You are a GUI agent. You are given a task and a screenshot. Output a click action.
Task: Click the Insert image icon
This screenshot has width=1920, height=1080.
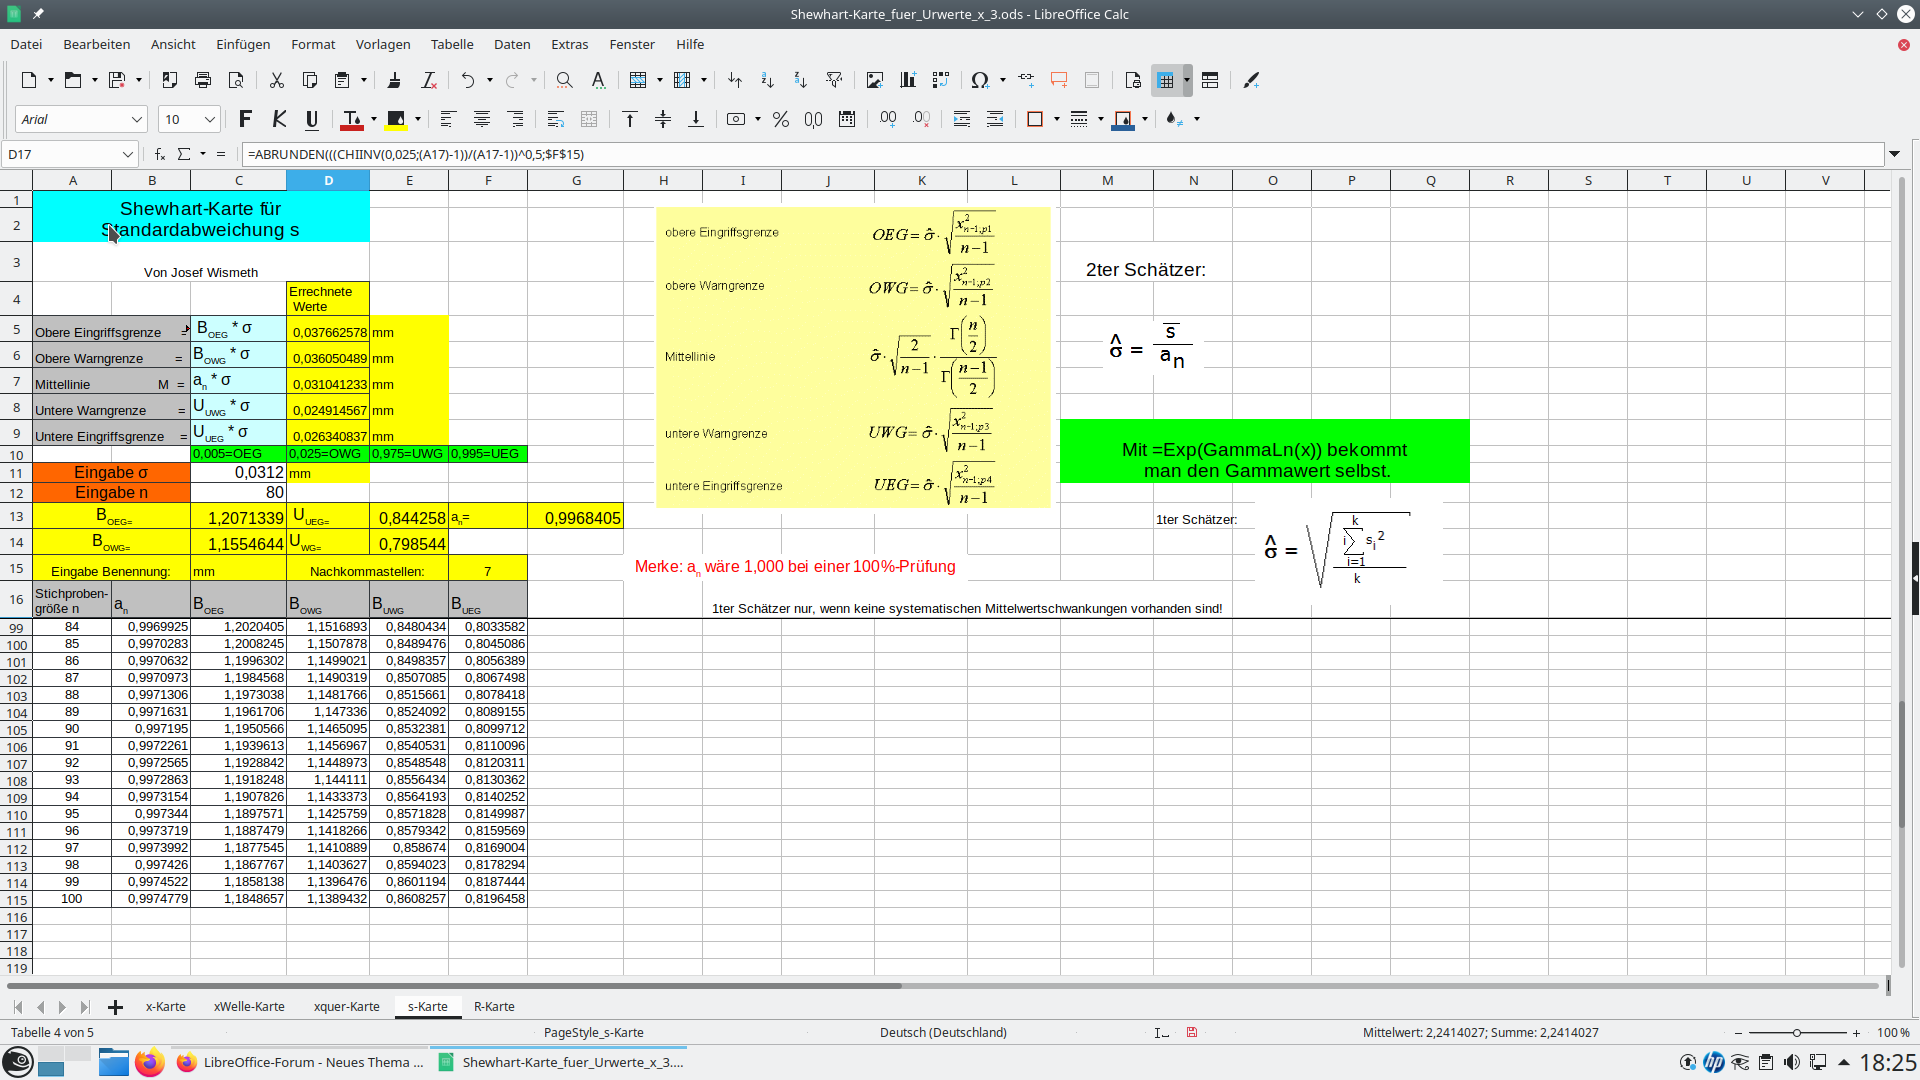point(875,80)
